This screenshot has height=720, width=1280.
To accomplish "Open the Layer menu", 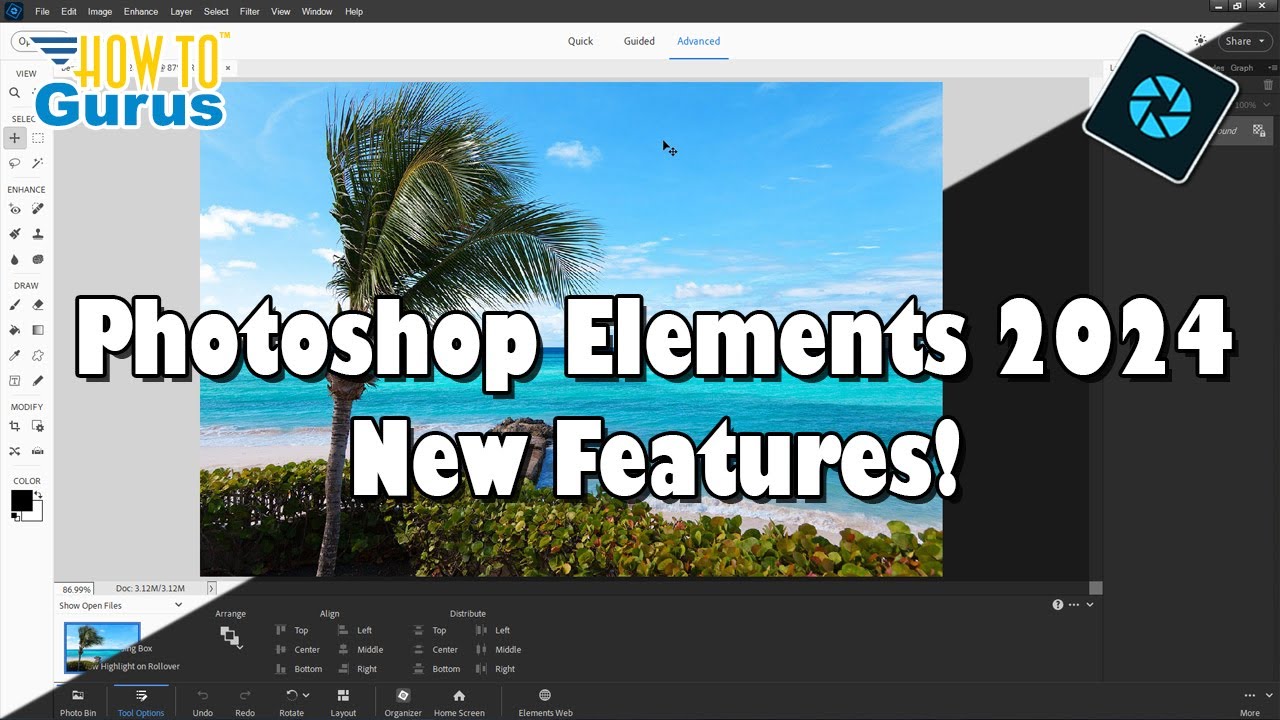I will pyautogui.click(x=181, y=12).
